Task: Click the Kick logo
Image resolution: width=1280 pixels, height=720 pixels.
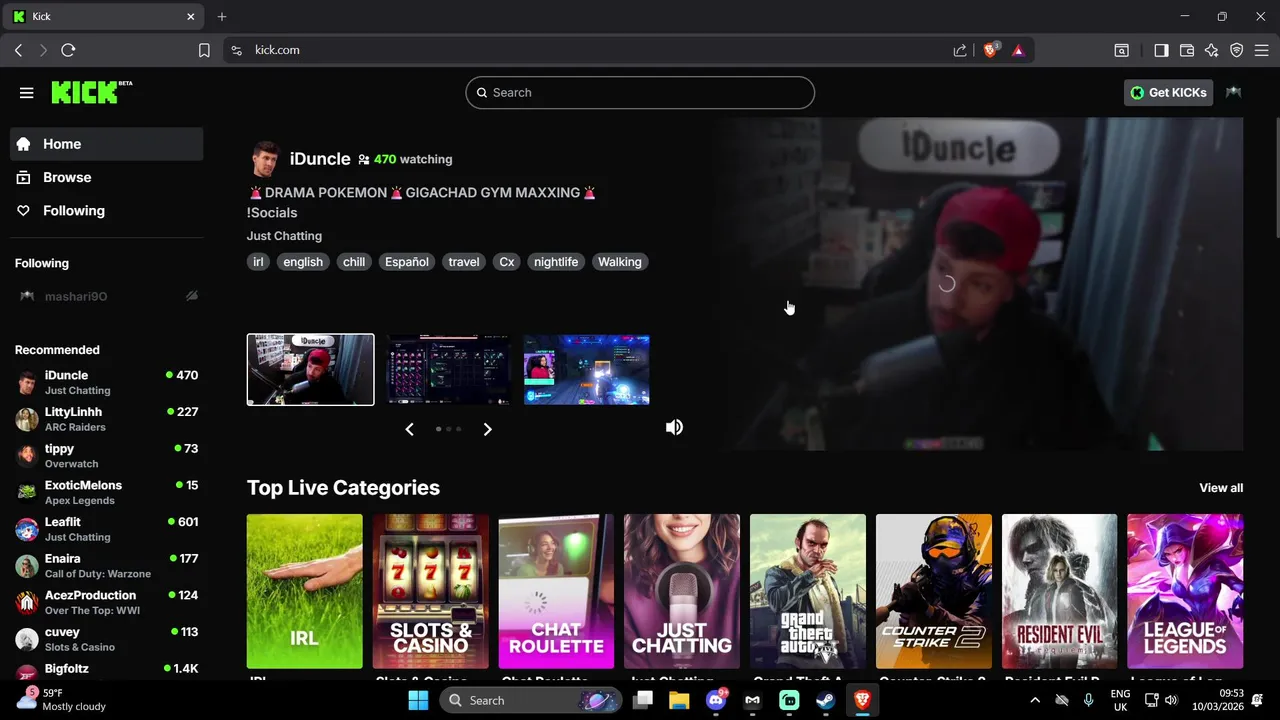Action: click(x=92, y=92)
